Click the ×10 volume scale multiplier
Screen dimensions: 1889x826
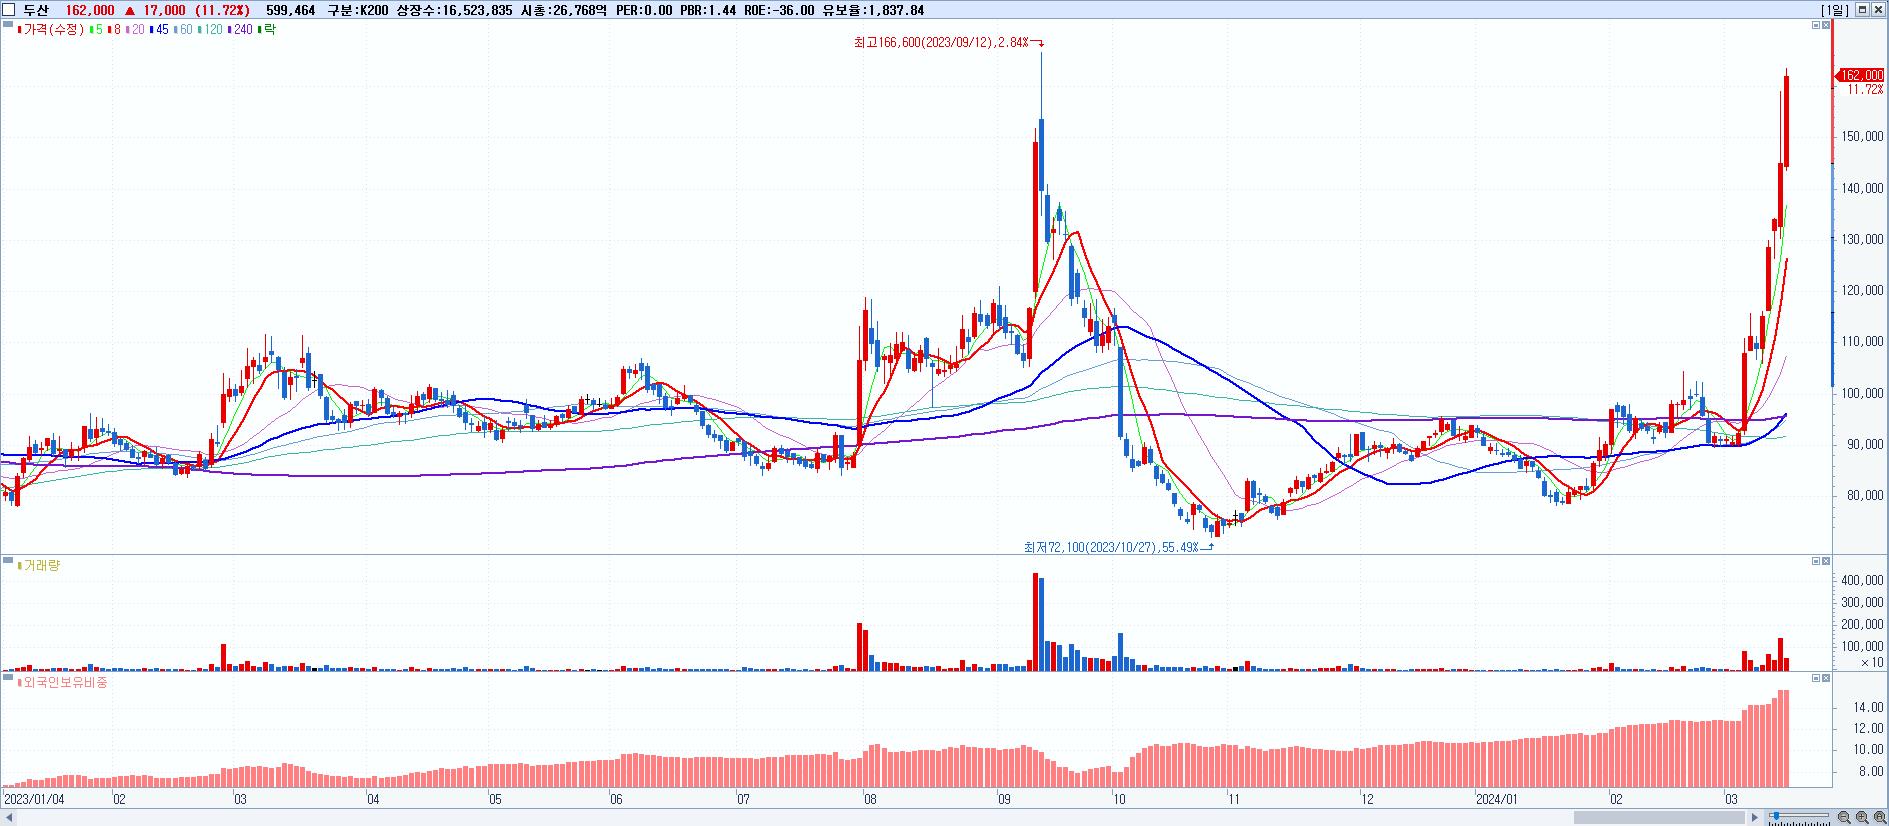tap(1872, 662)
